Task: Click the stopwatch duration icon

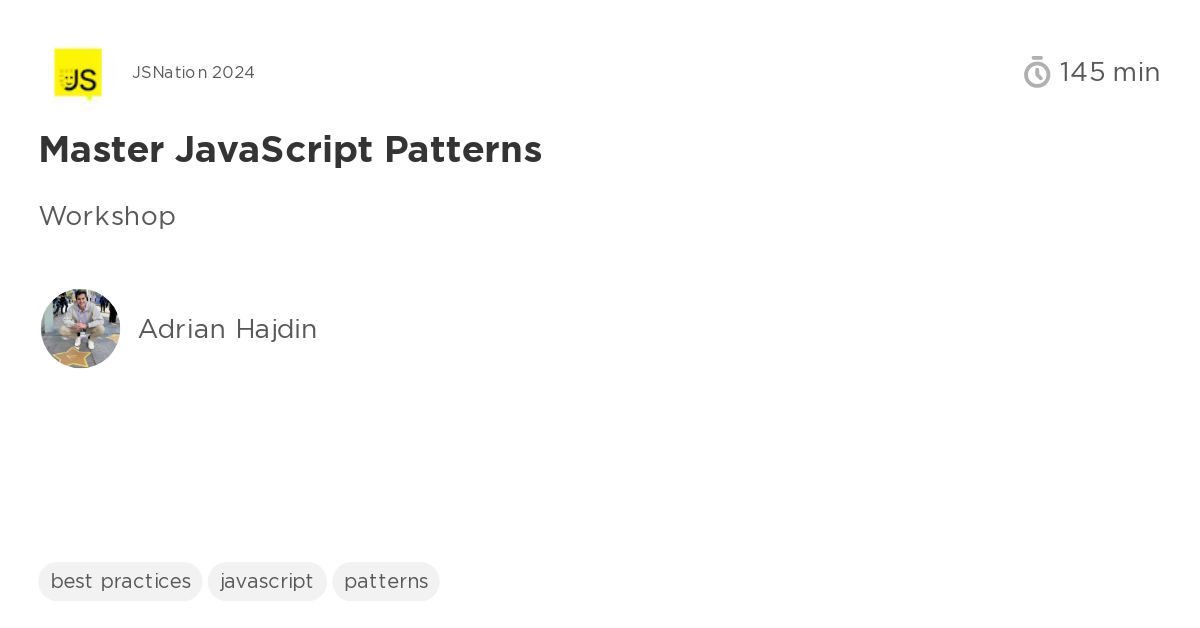Action: pos(1037,72)
